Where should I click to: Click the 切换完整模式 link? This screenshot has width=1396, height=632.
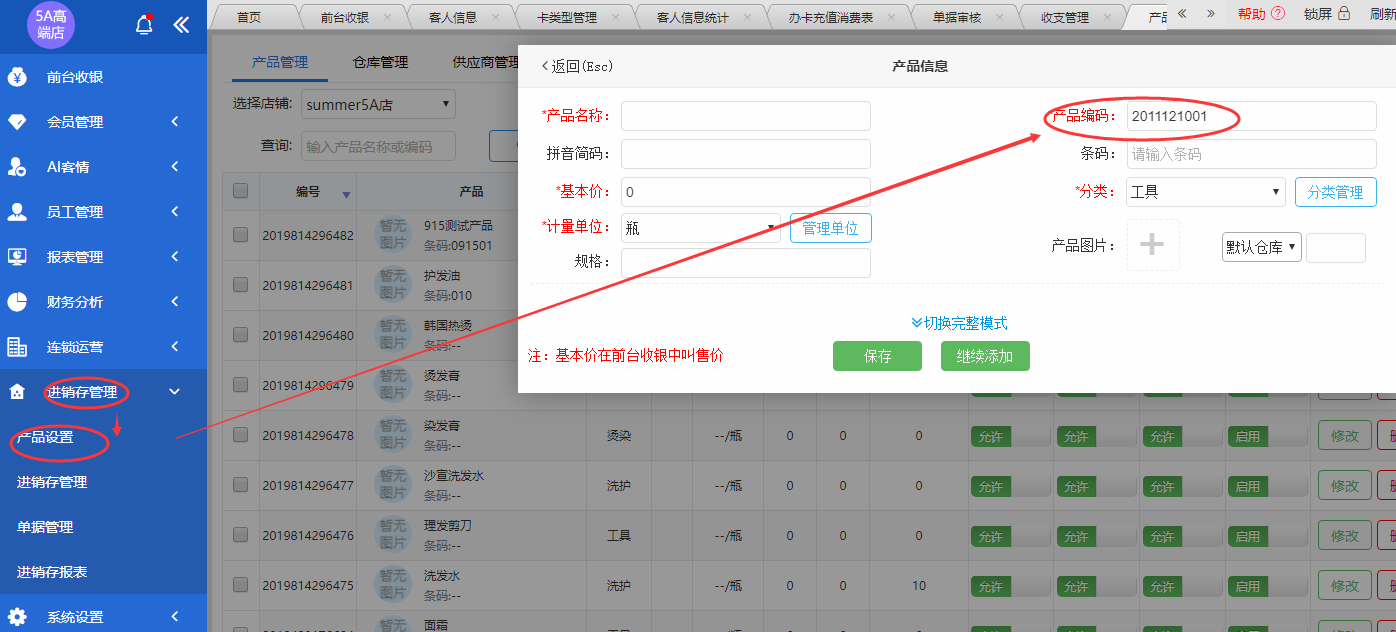click(x=959, y=323)
